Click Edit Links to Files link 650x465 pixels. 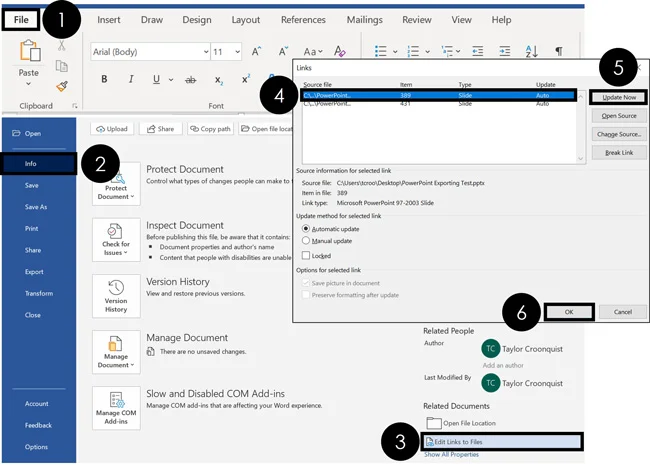(502, 442)
